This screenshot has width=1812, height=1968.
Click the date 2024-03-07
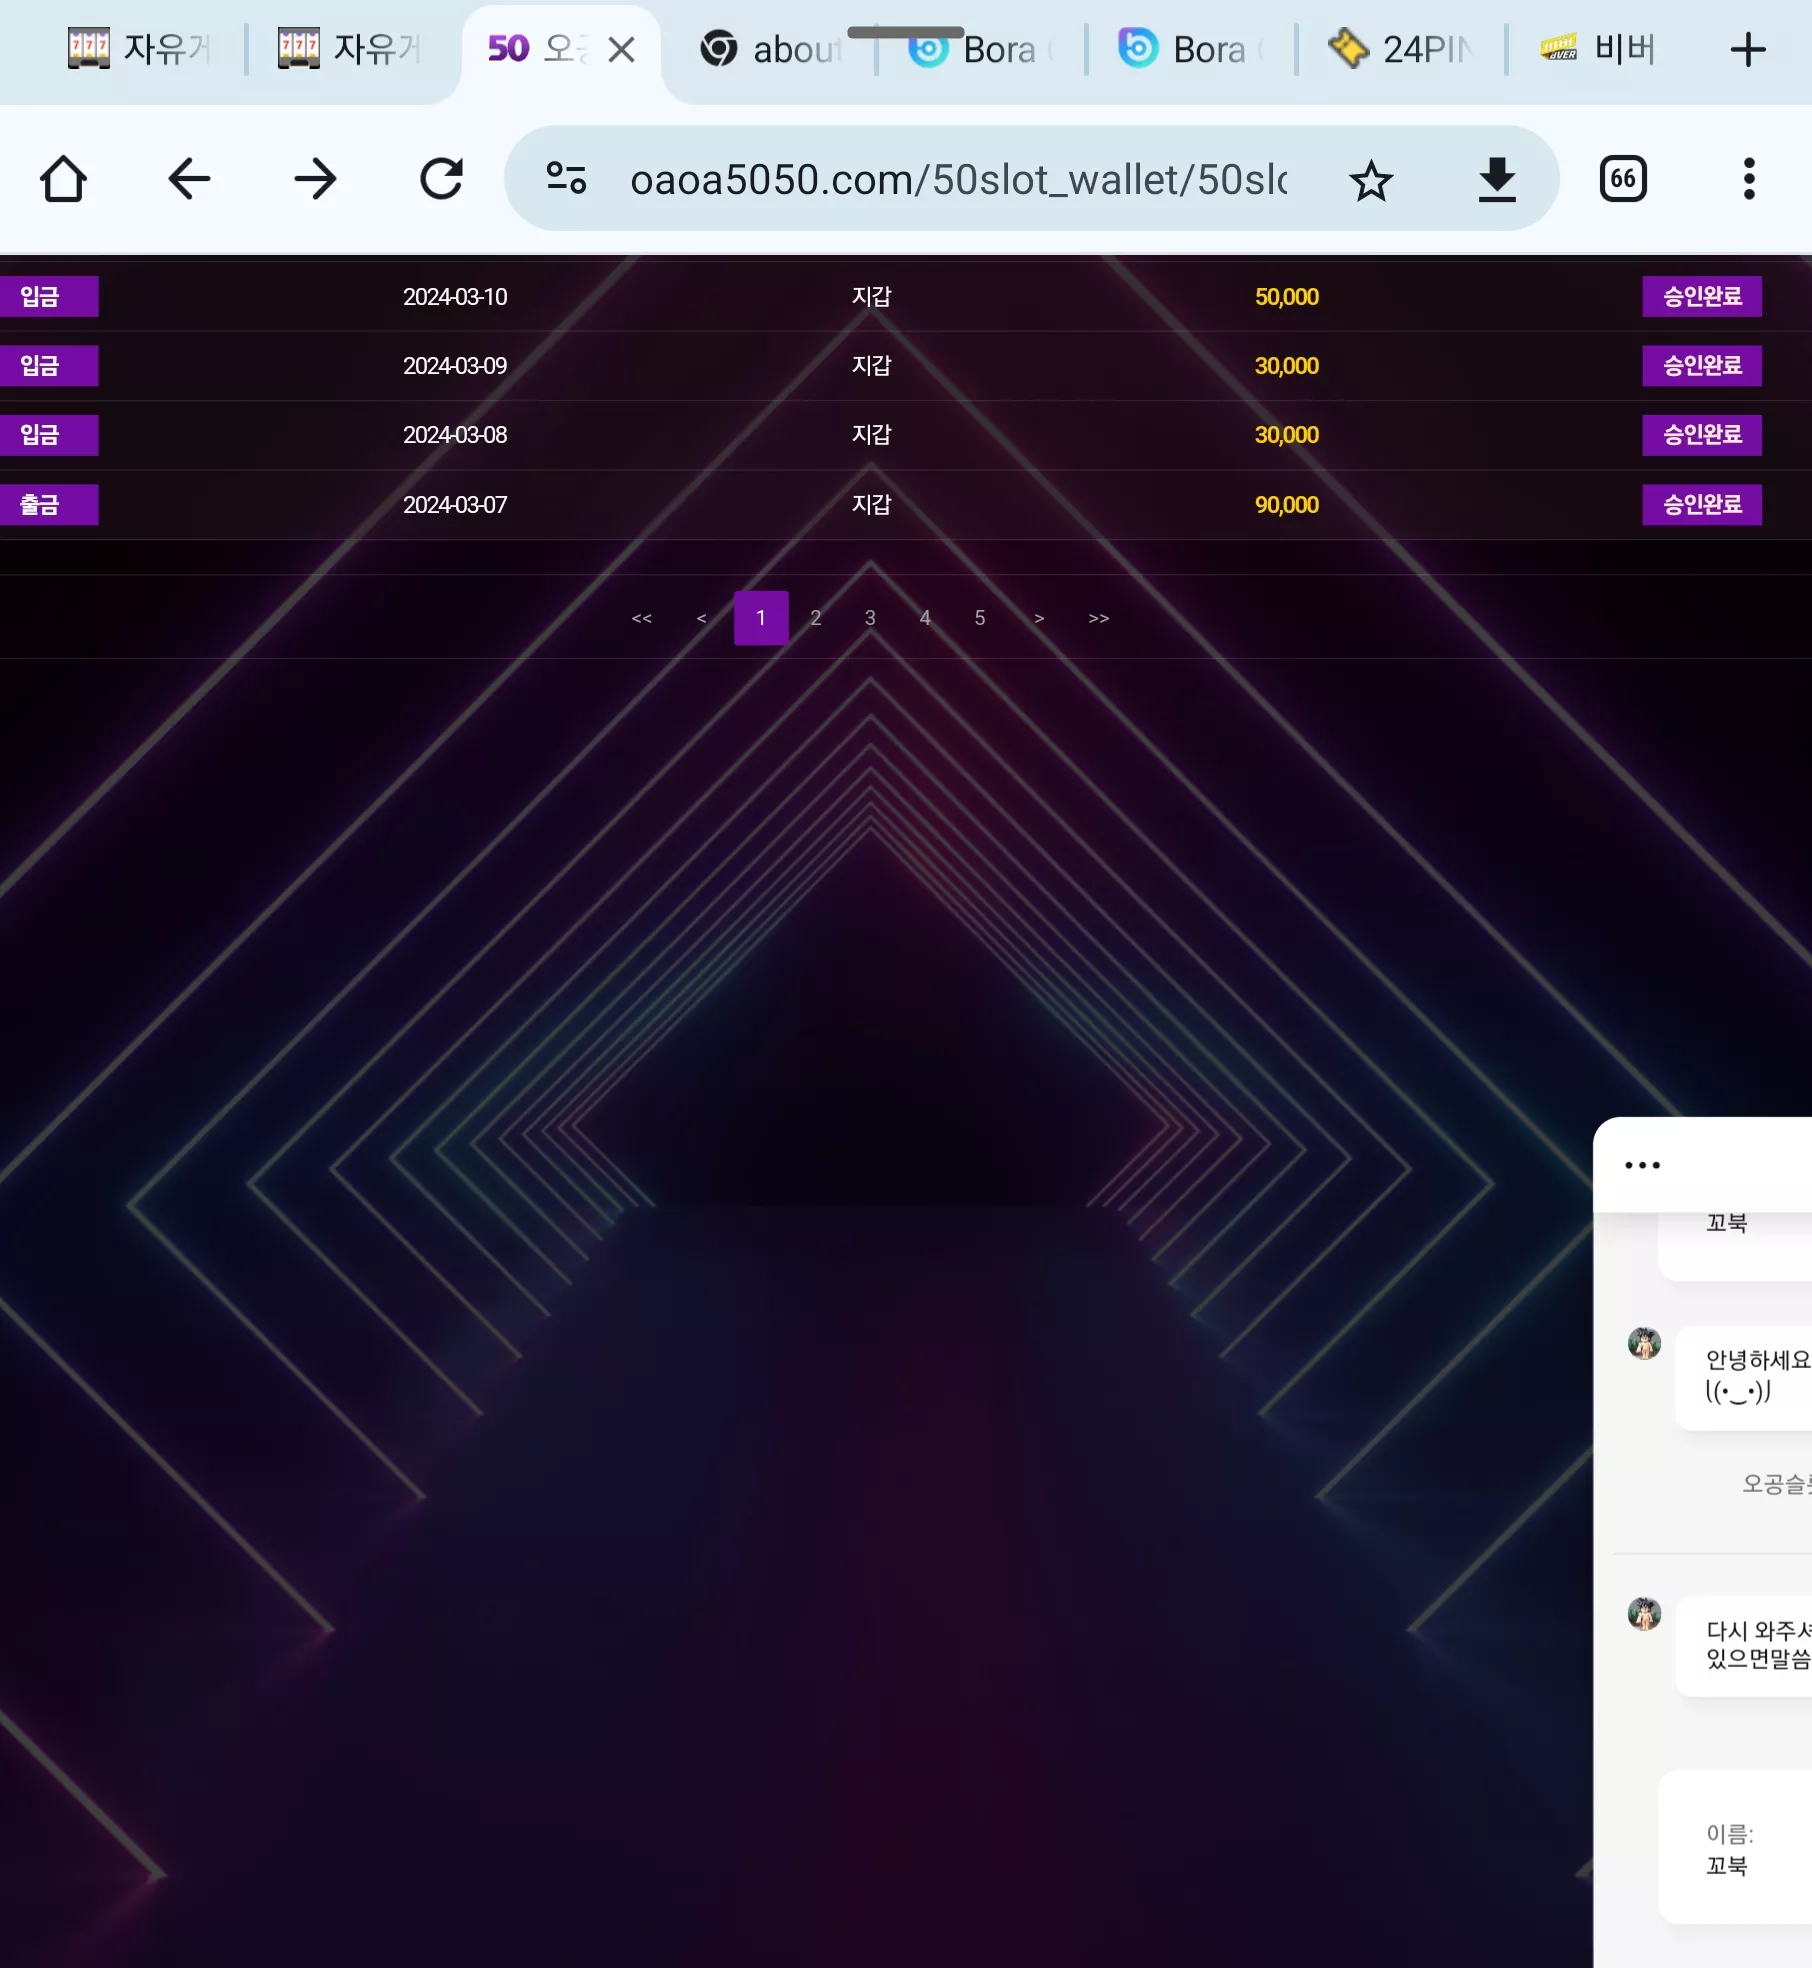pyautogui.click(x=455, y=505)
